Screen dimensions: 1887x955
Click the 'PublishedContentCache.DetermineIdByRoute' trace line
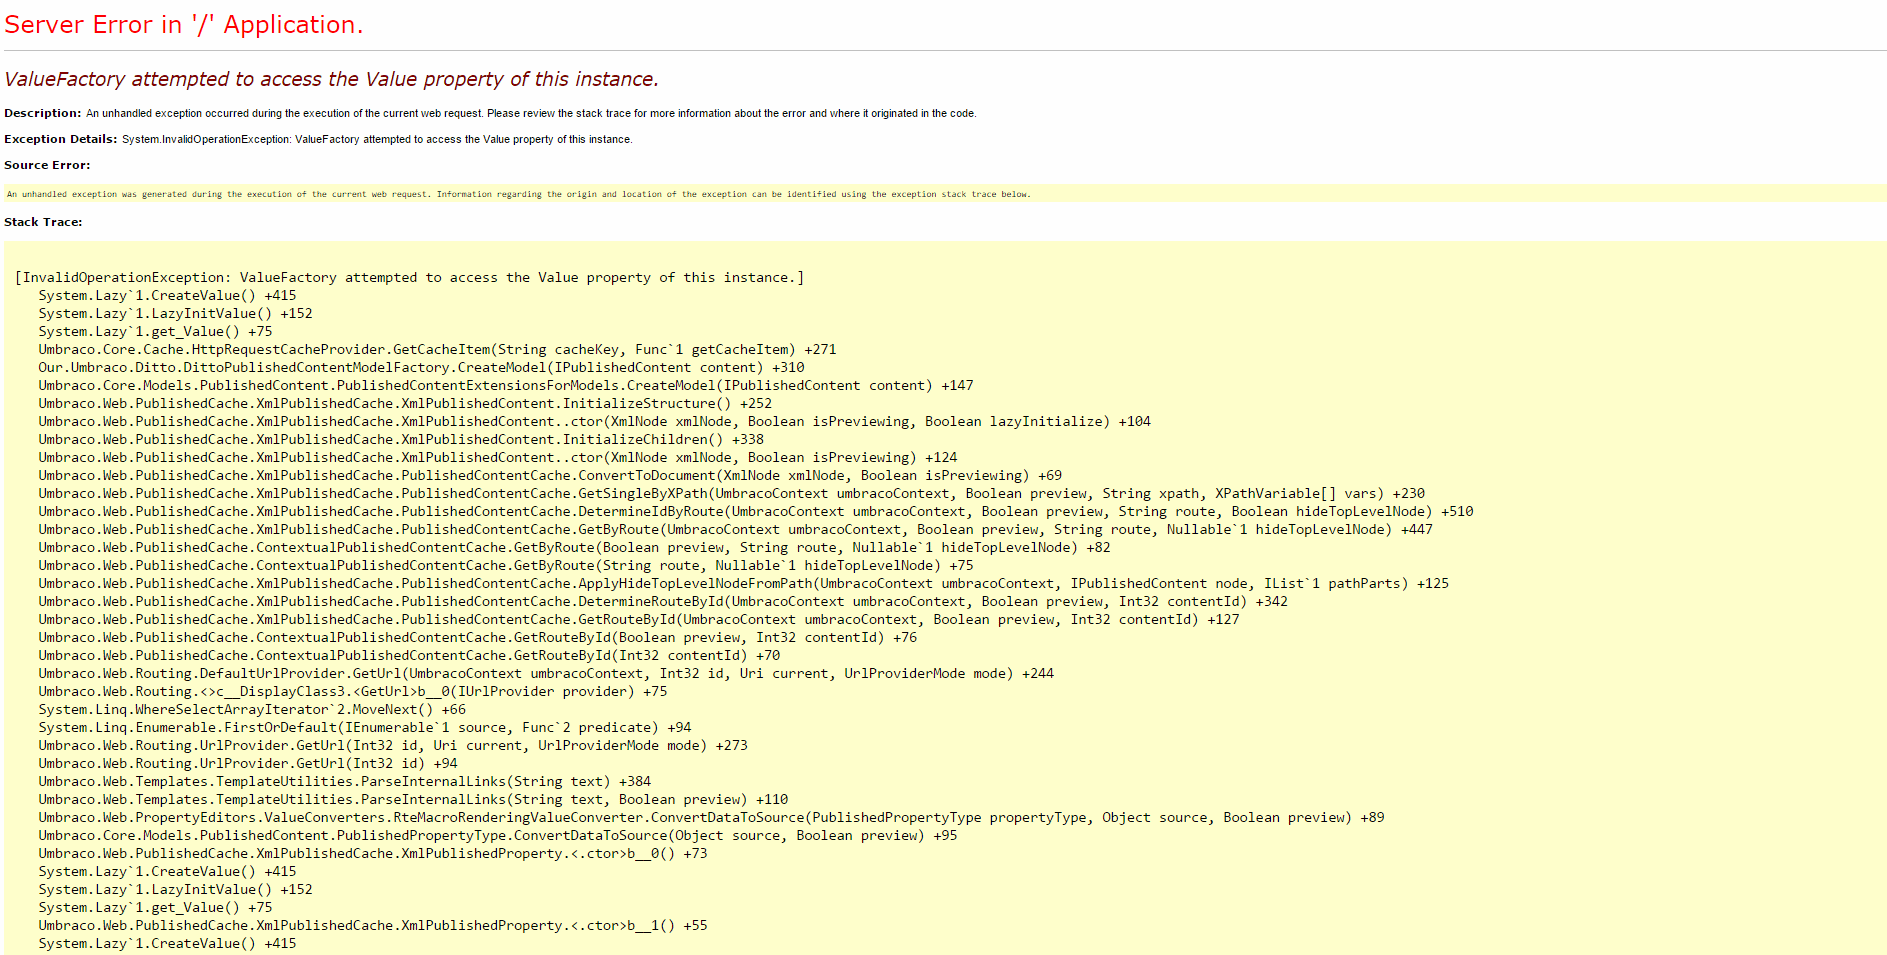coord(756,512)
